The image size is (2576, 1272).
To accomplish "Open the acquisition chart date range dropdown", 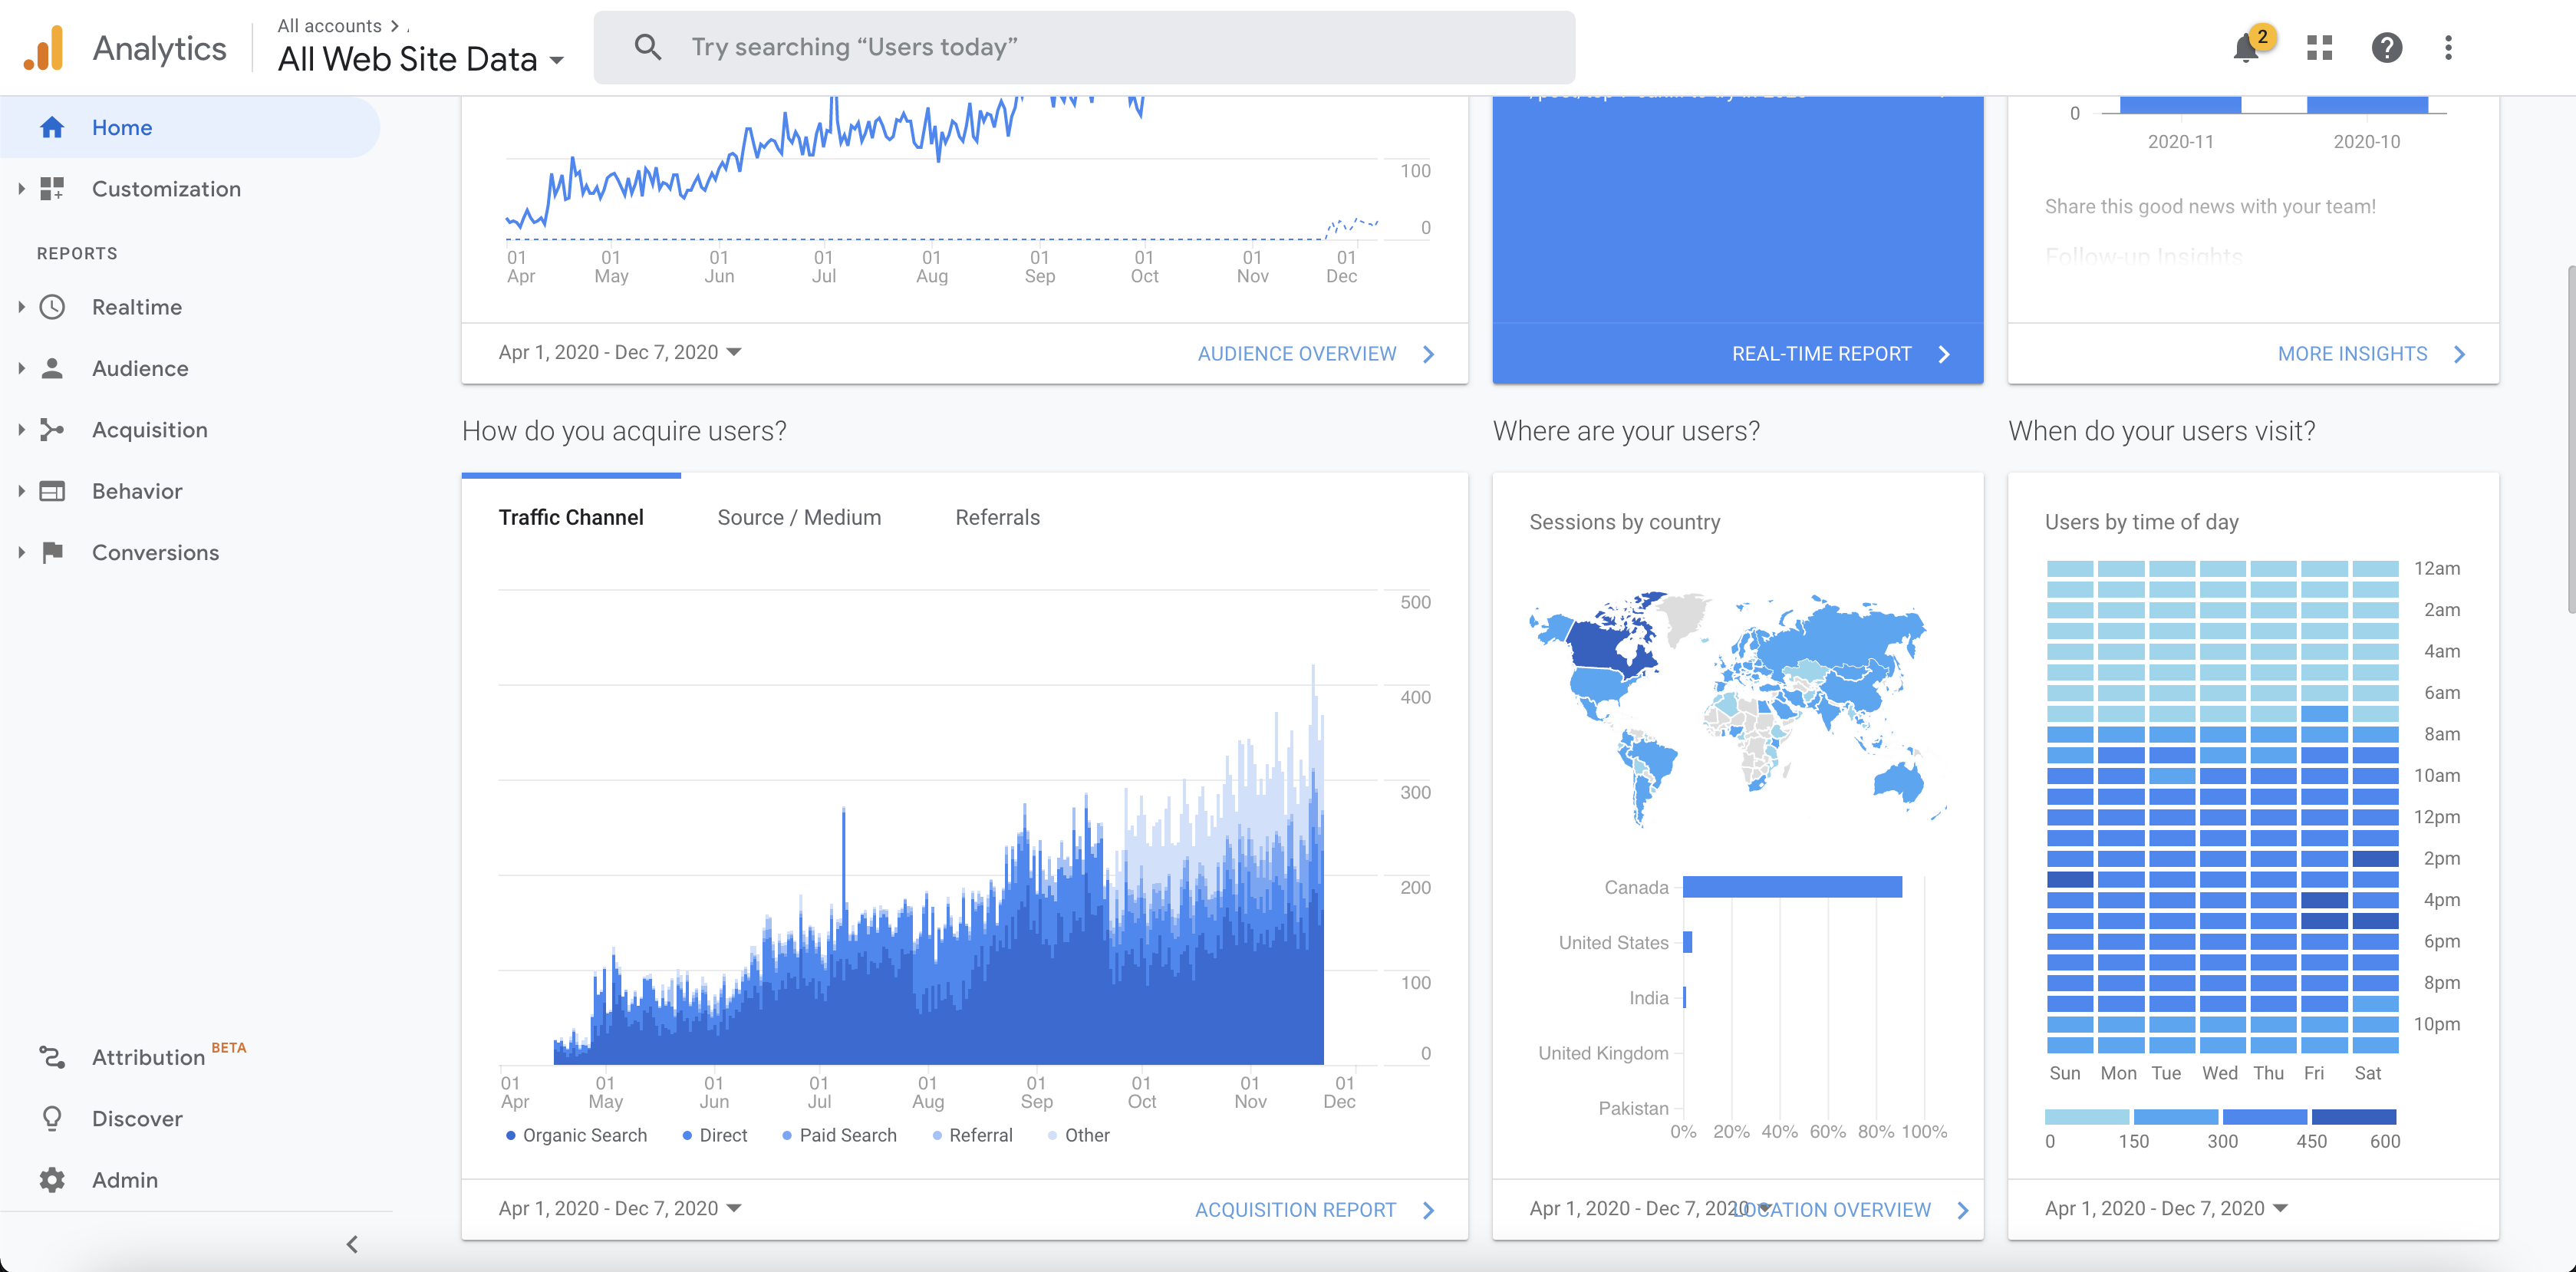I will pyautogui.click(x=620, y=1208).
